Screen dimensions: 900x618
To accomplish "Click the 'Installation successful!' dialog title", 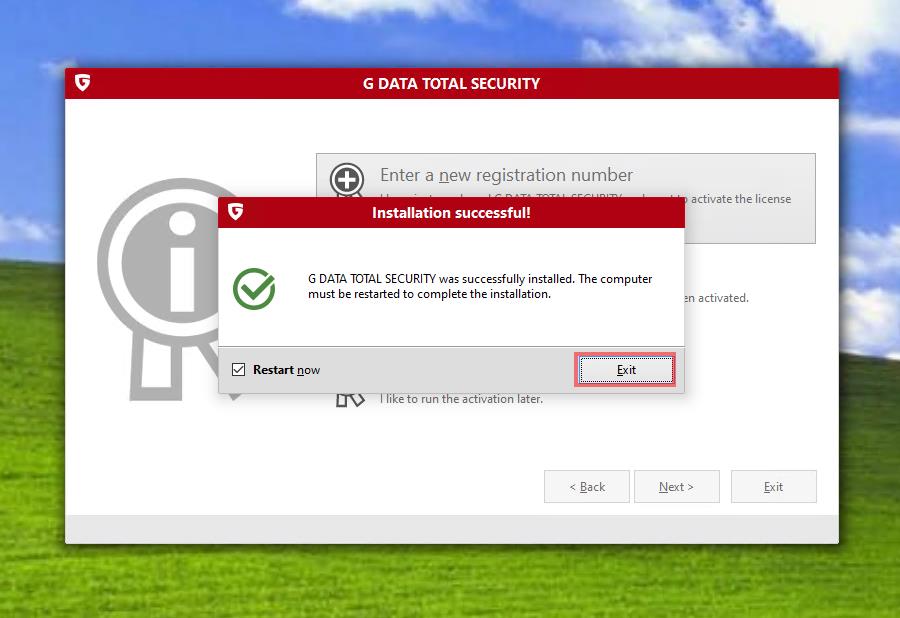I will pyautogui.click(x=451, y=213).
